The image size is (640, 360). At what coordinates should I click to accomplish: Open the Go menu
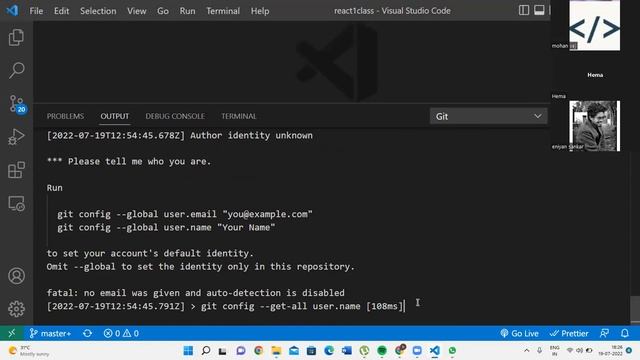point(162,11)
